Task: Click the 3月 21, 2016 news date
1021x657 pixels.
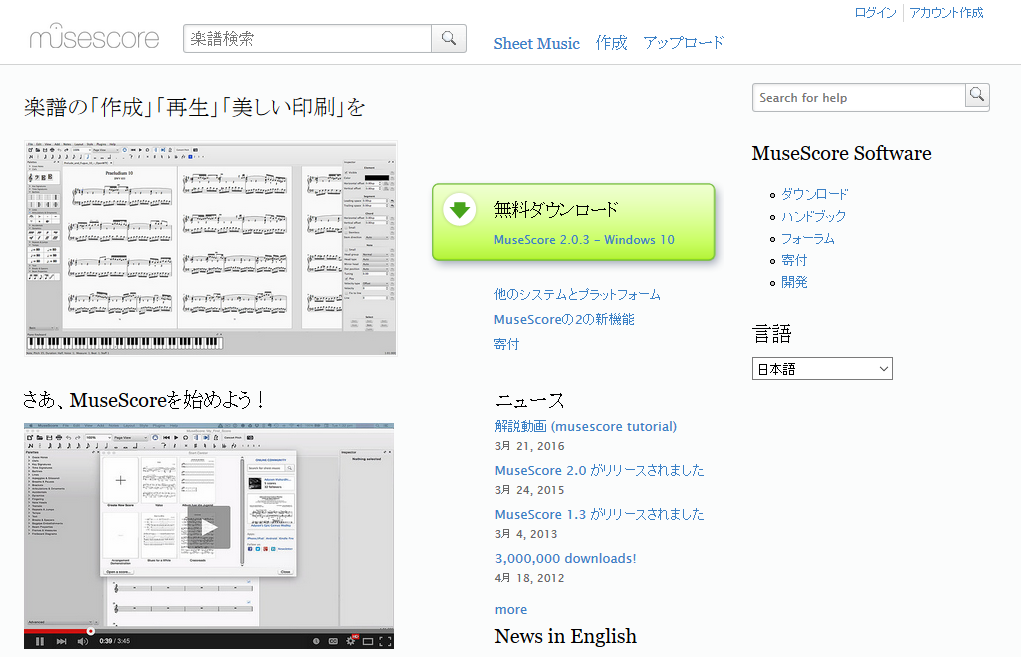Action: (529, 446)
